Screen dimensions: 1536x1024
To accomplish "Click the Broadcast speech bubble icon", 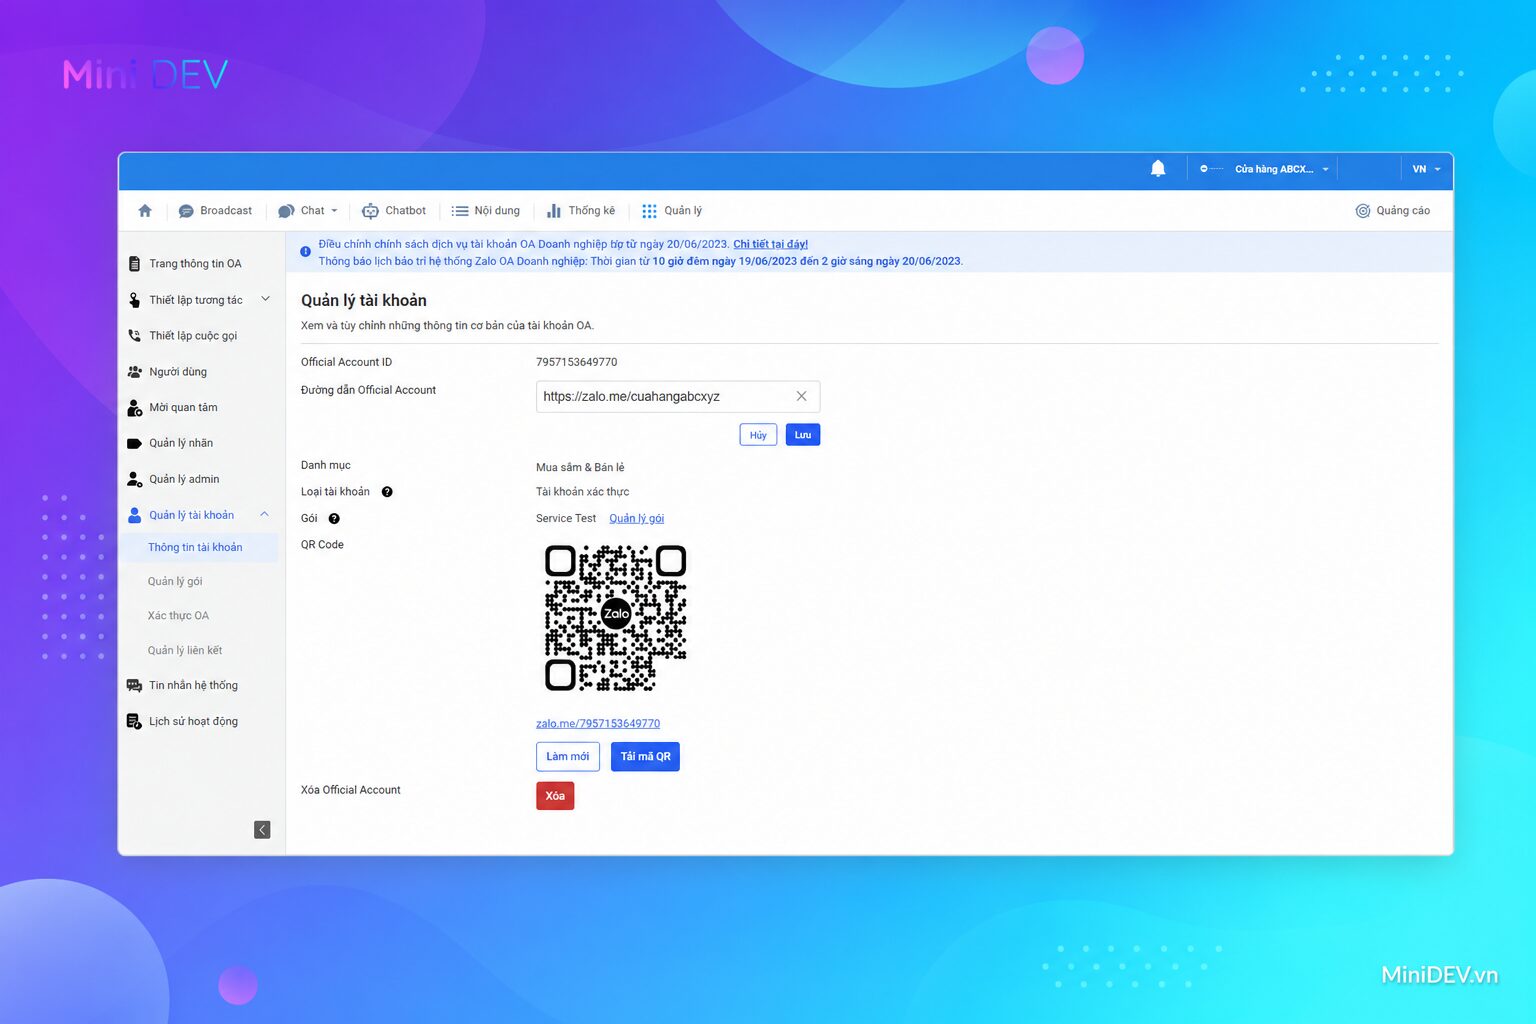I will pyautogui.click(x=186, y=211).
